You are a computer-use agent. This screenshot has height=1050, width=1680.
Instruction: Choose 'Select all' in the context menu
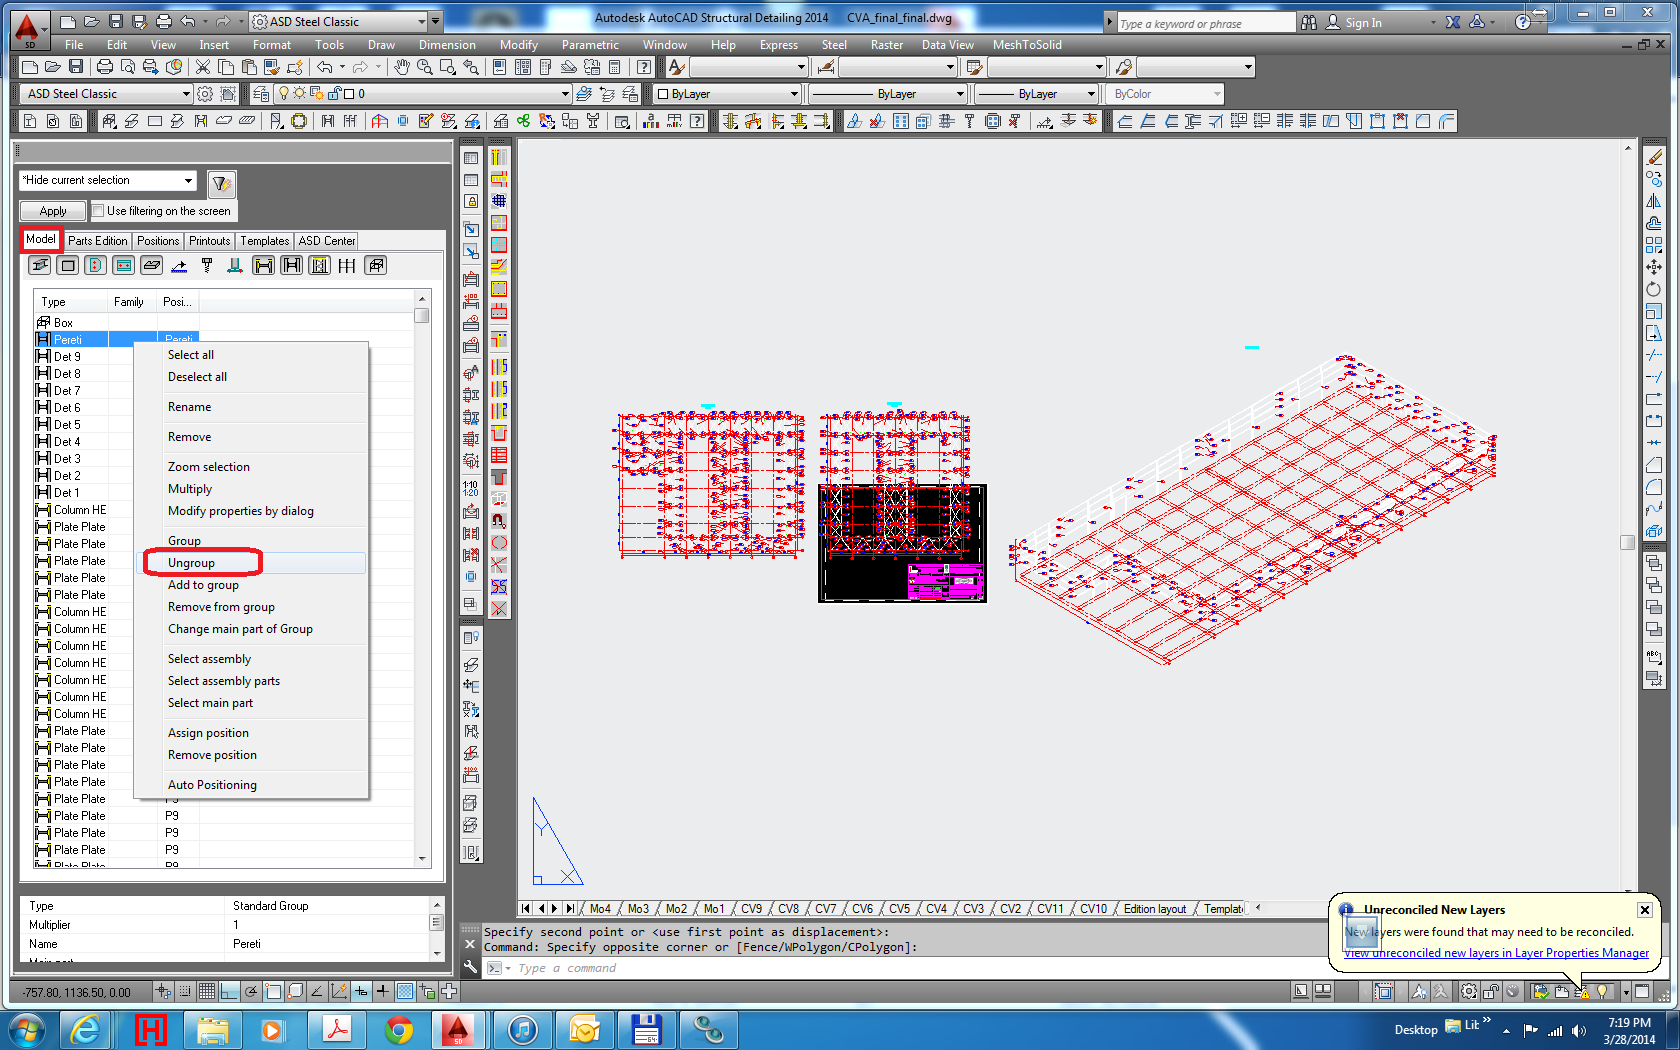(250, 355)
